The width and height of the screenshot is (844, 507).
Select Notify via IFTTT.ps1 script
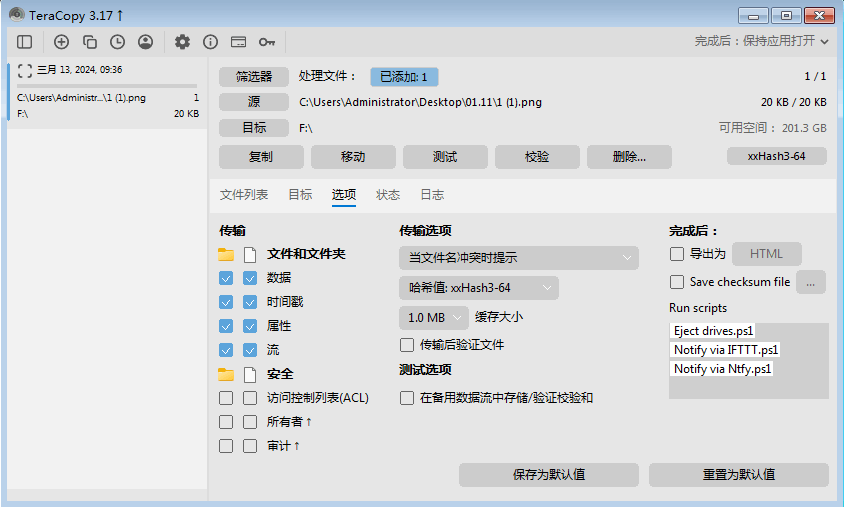coord(726,350)
